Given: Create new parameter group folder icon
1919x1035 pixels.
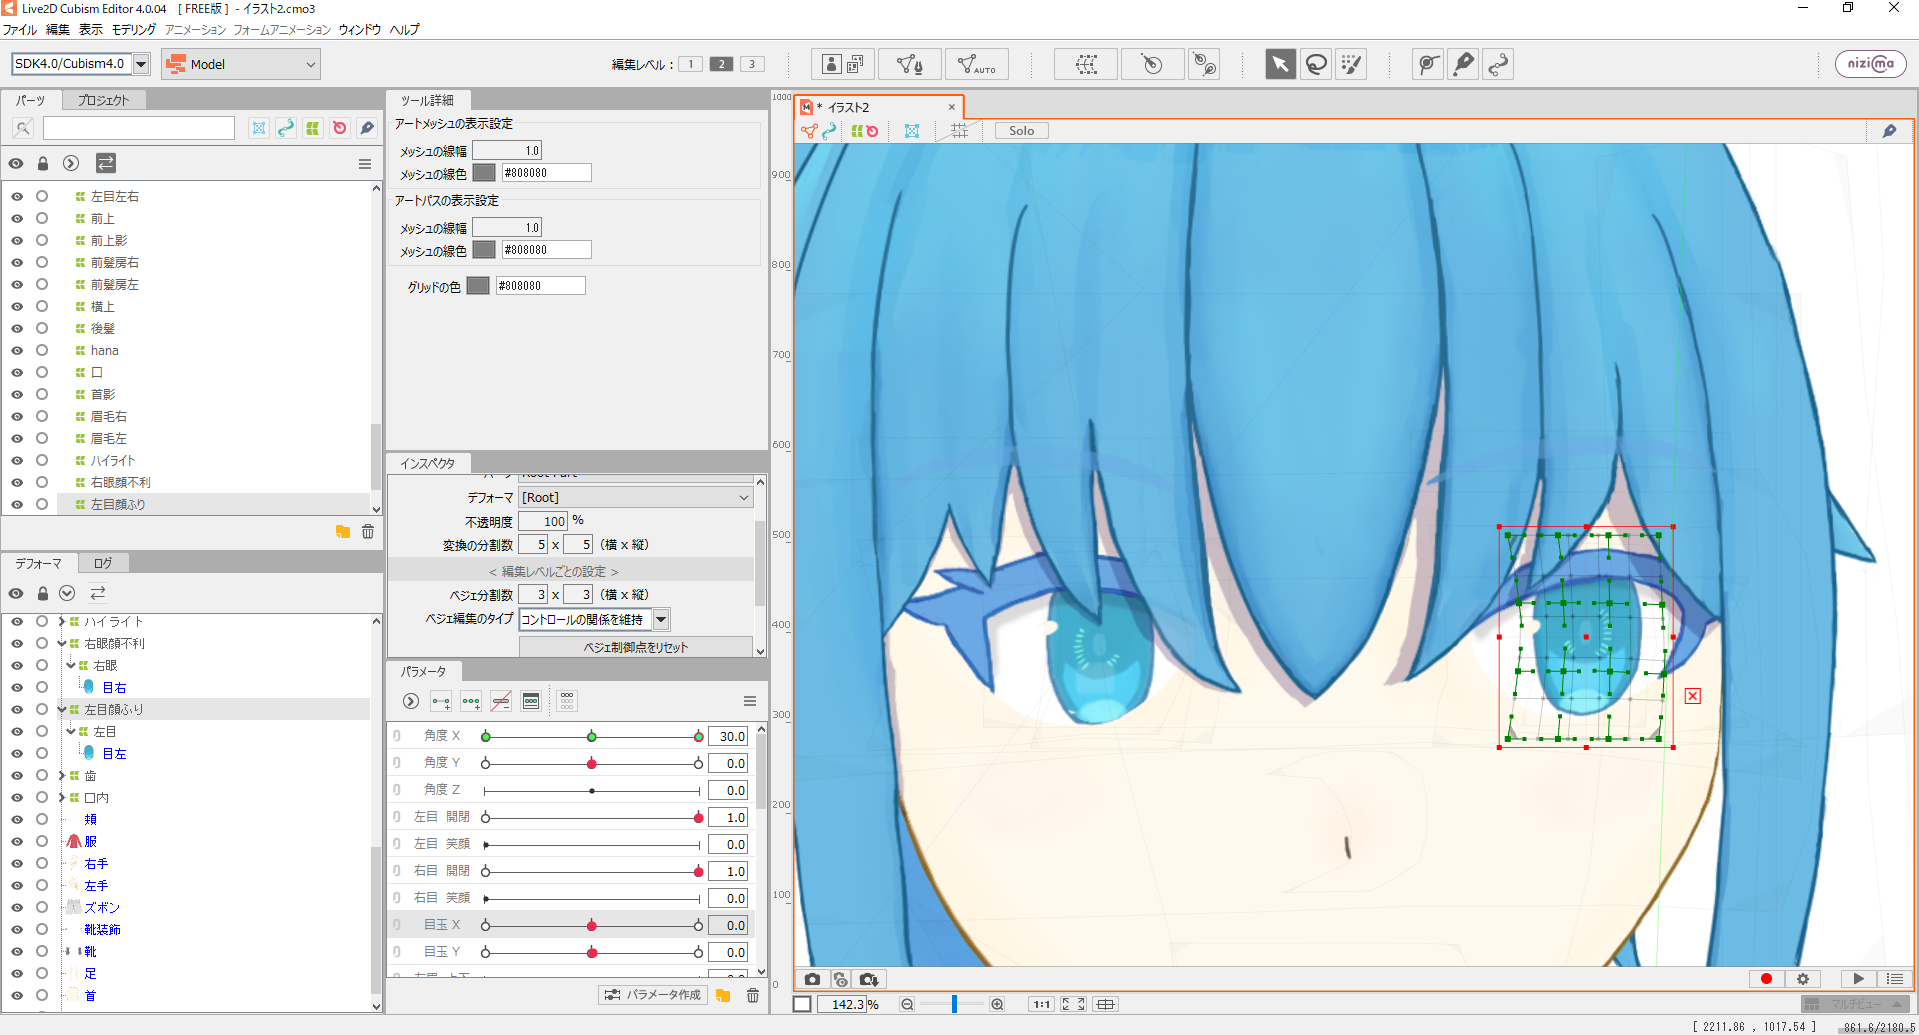Looking at the screenshot, I should pos(723,995).
